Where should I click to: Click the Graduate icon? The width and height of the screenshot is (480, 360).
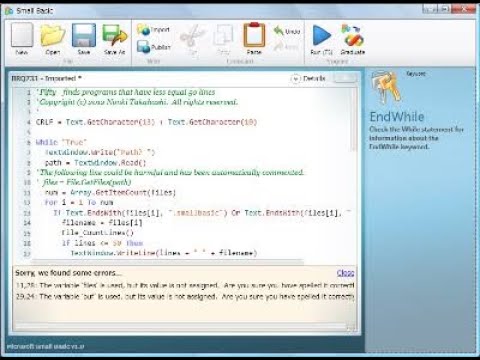point(353,39)
